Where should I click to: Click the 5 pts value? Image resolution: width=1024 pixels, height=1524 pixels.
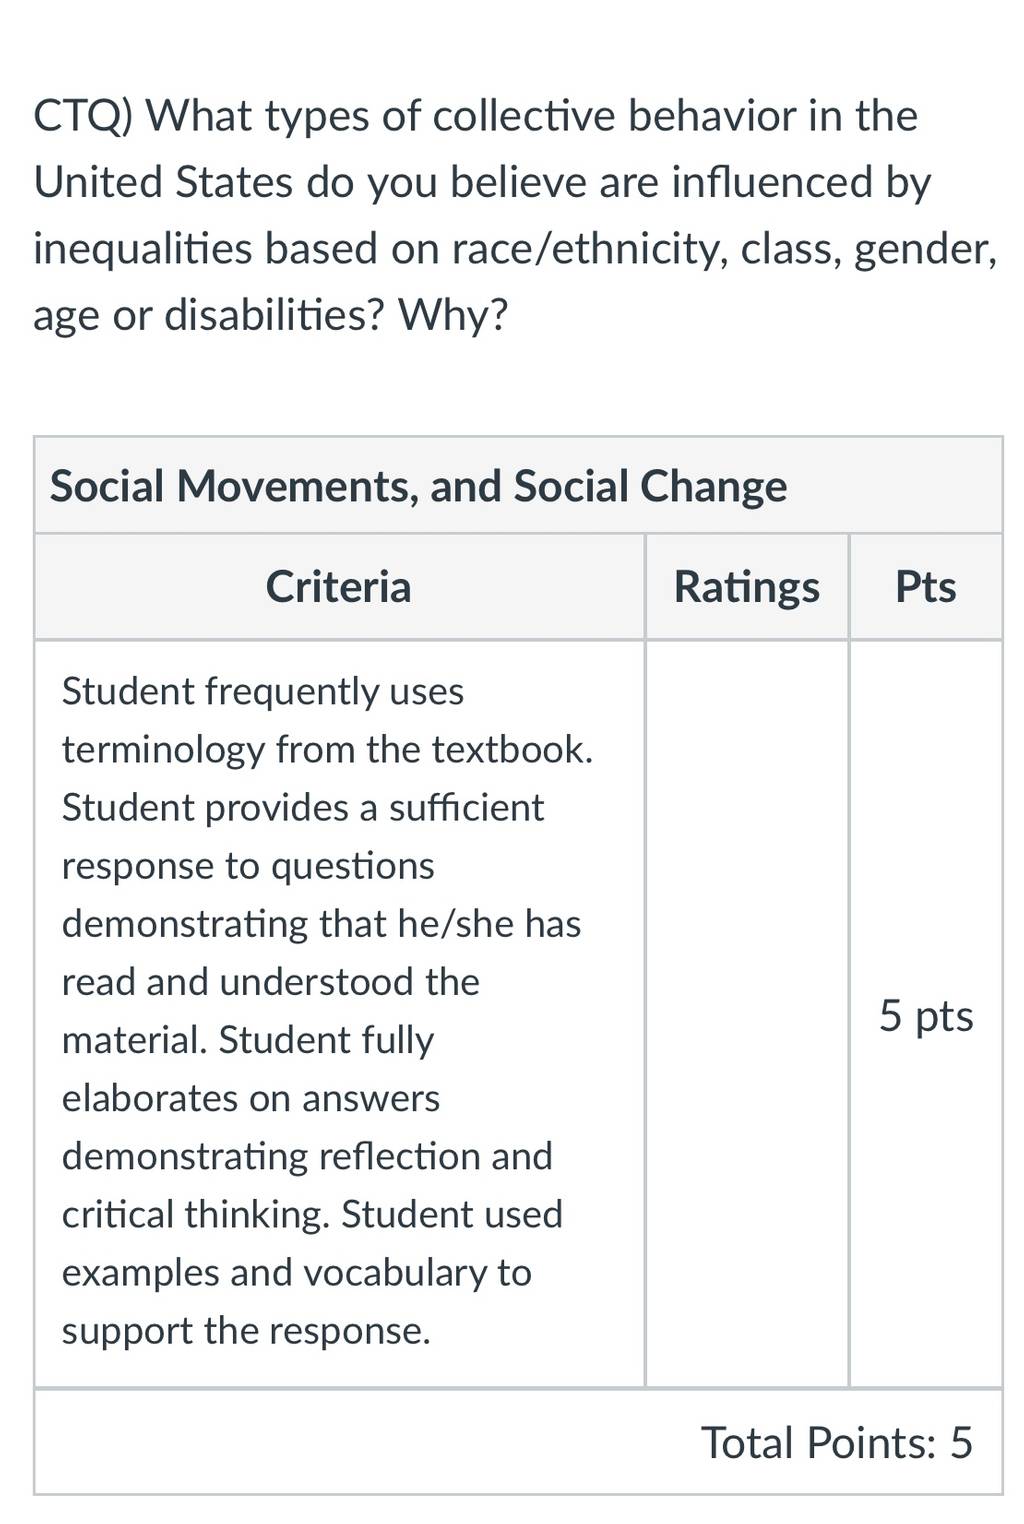point(926,1016)
